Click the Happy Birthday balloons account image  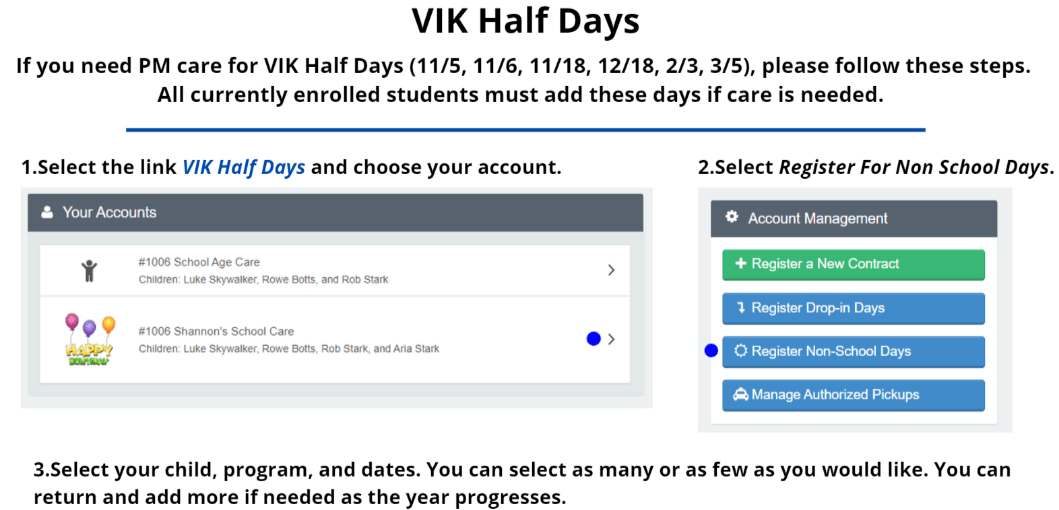[x=90, y=340]
